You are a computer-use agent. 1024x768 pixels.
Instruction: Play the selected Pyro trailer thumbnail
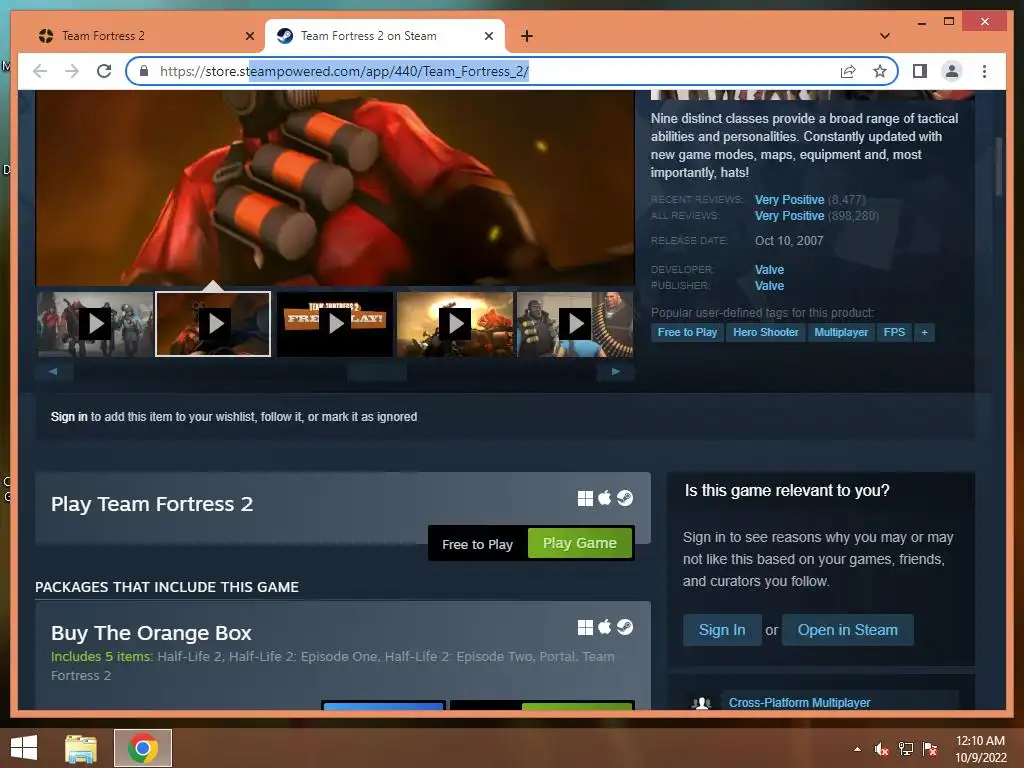(213, 324)
